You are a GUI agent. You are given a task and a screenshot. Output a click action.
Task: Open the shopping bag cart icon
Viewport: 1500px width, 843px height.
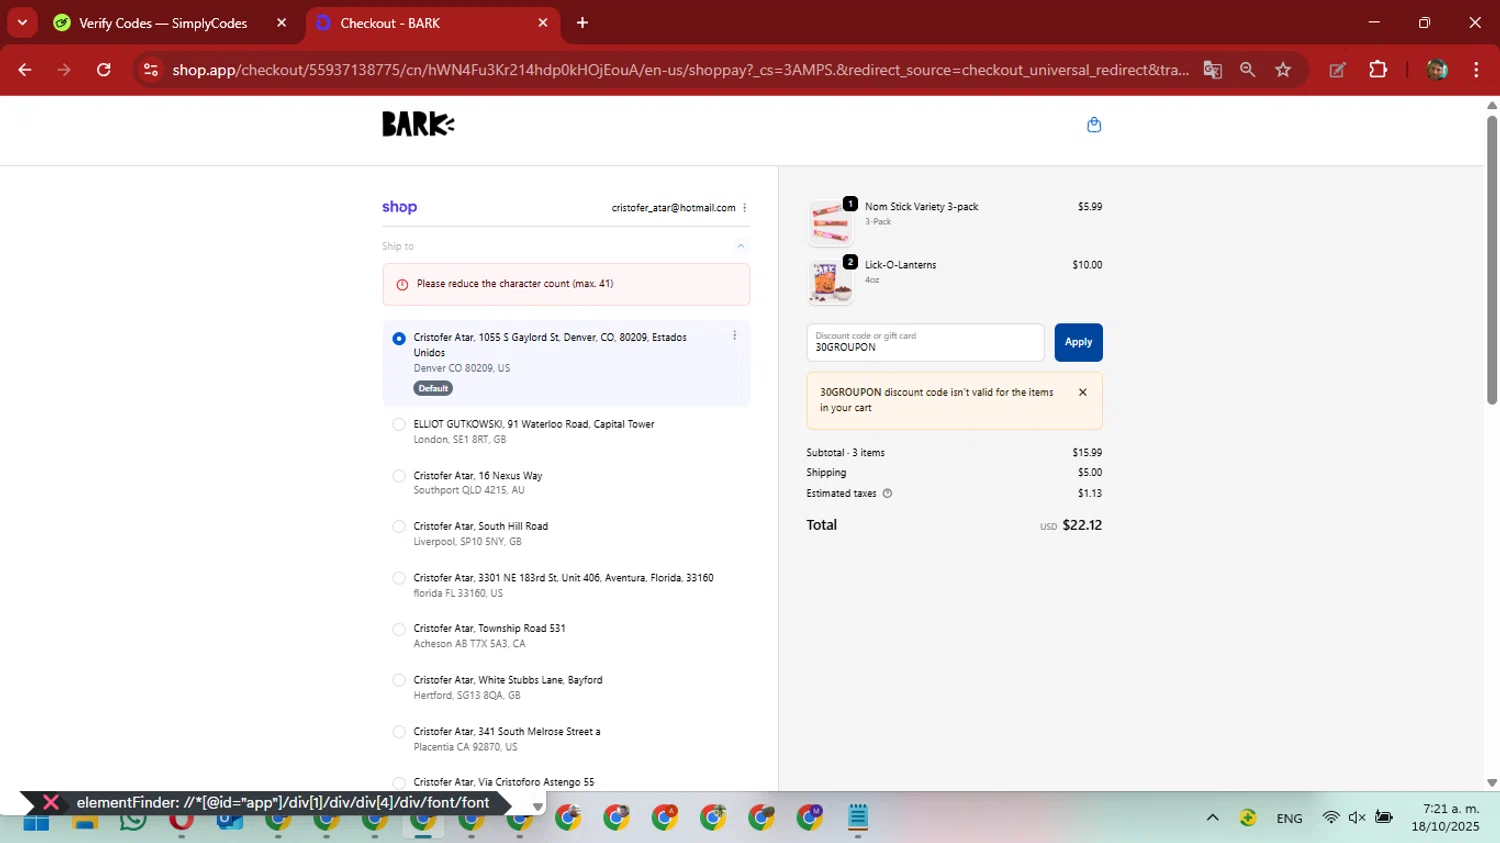point(1094,125)
